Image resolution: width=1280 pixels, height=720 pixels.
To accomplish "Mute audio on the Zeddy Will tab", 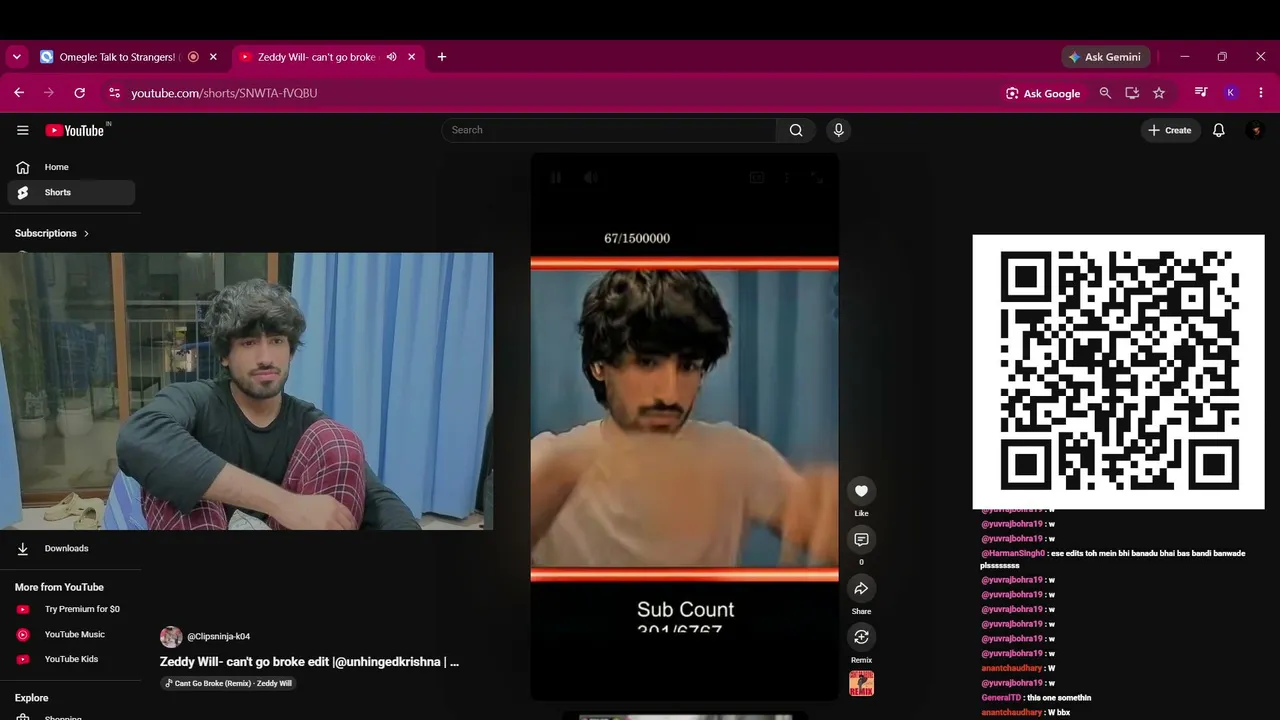I will tap(392, 57).
